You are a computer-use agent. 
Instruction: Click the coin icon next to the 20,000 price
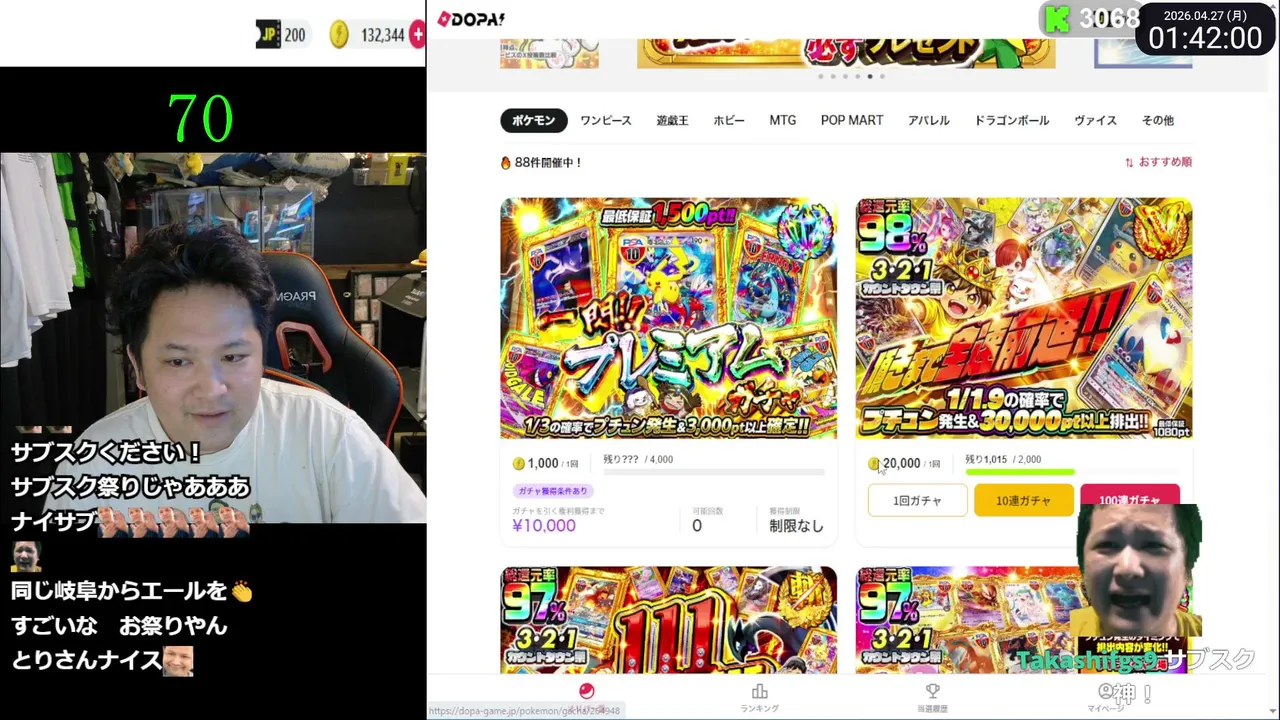(874, 463)
